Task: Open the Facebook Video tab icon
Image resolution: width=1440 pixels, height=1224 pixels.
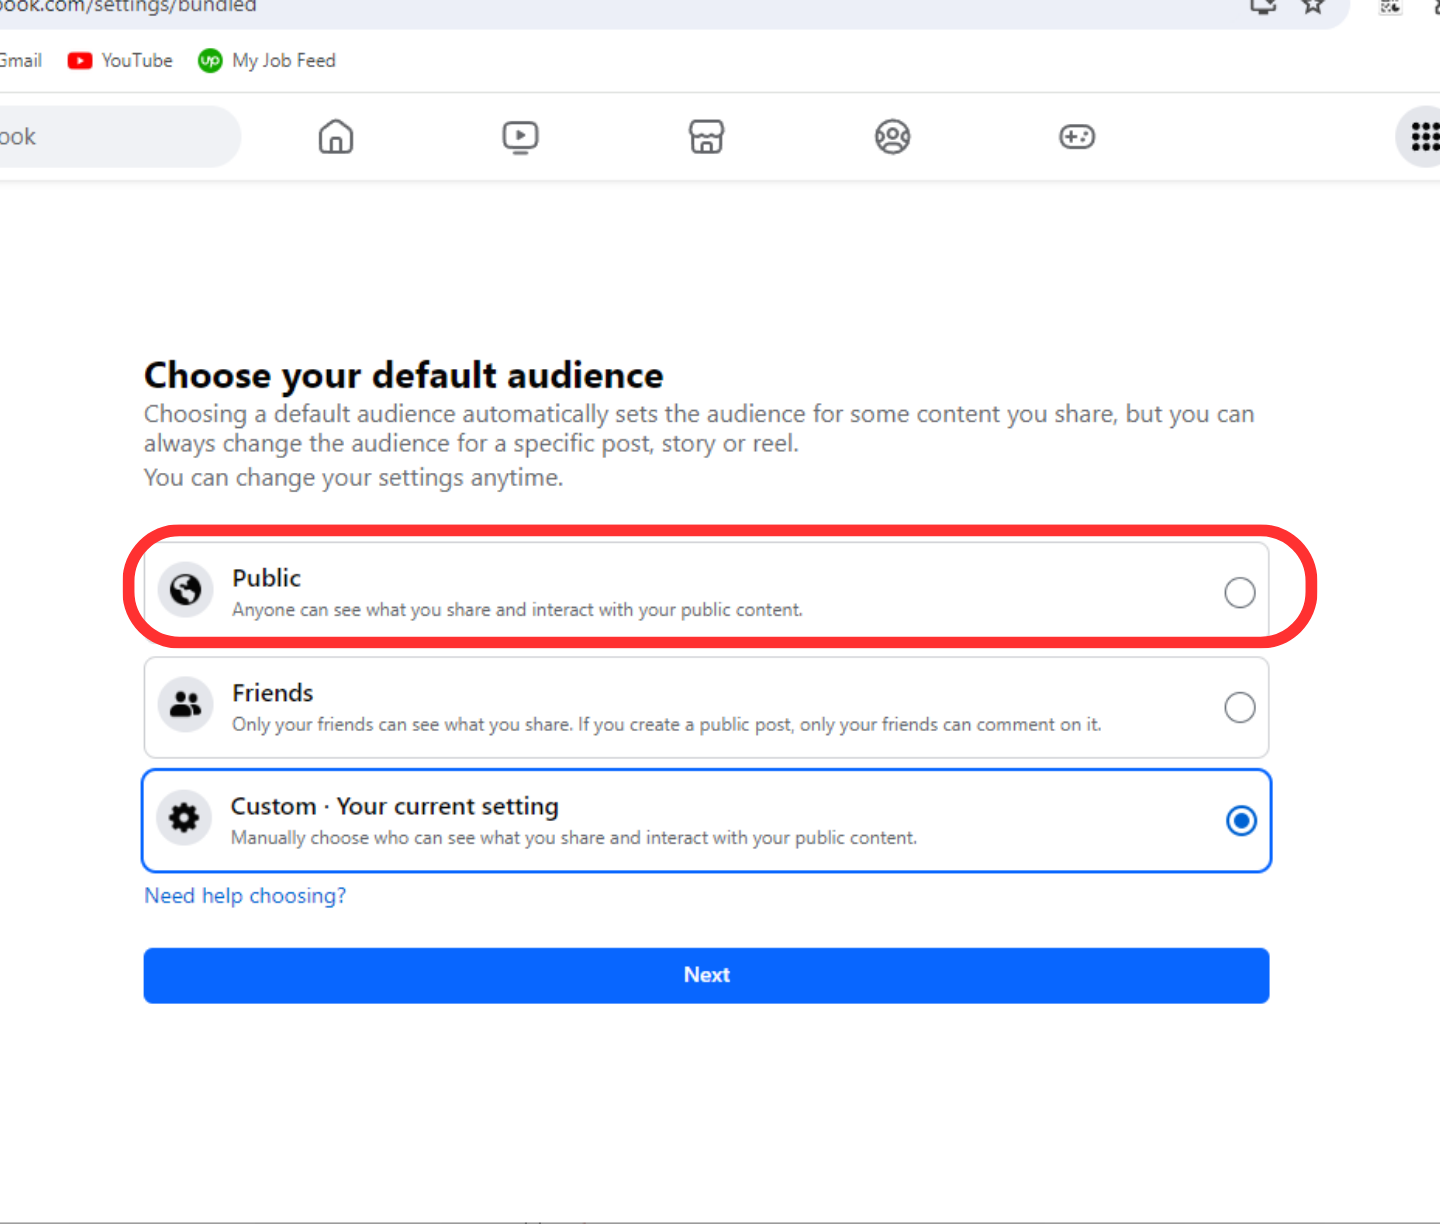Action: tap(520, 137)
